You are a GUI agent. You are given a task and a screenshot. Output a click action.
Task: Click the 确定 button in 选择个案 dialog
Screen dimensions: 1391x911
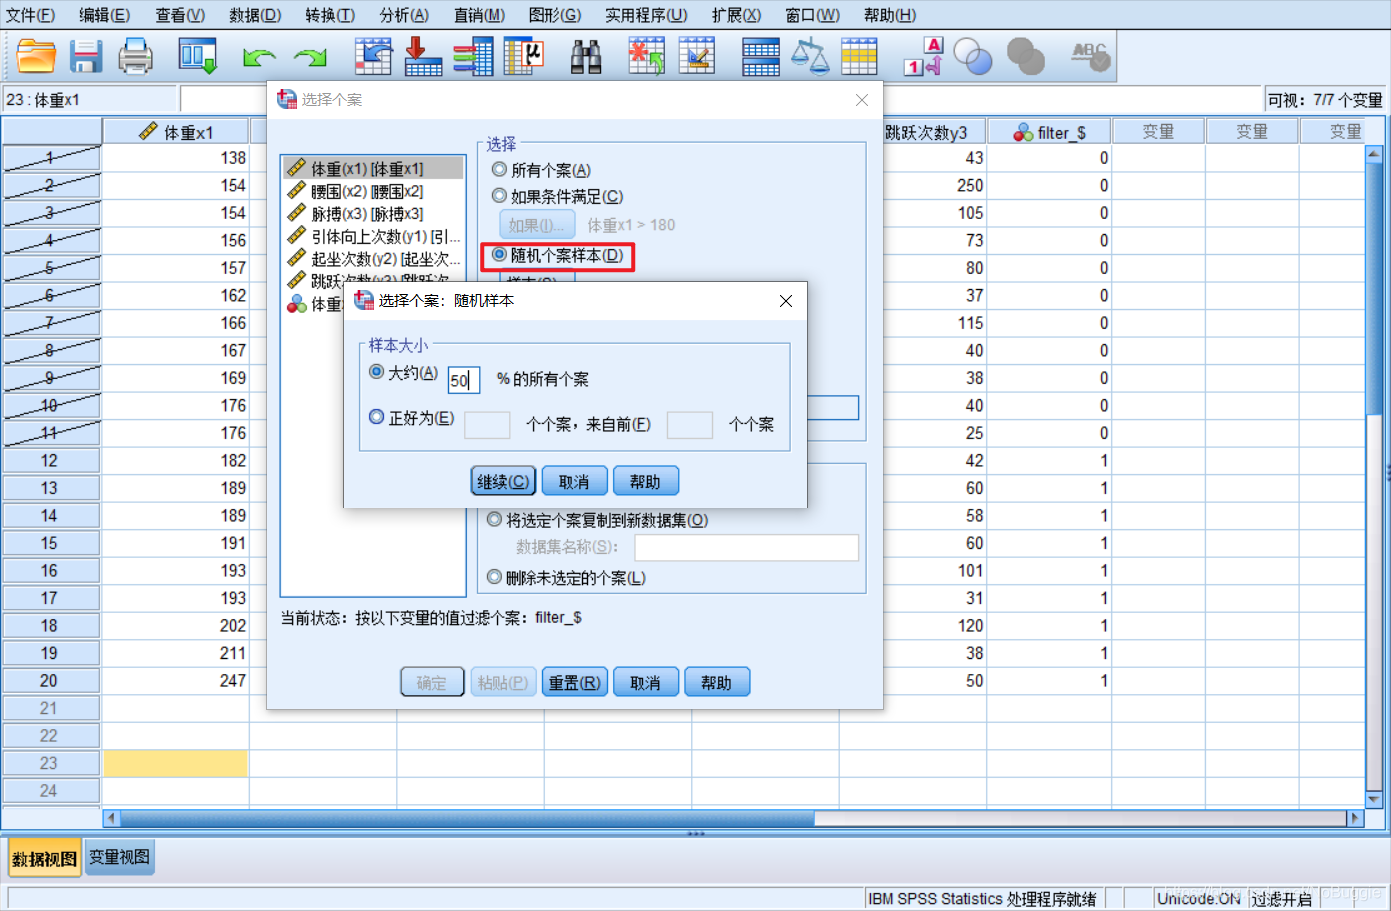coord(432,683)
